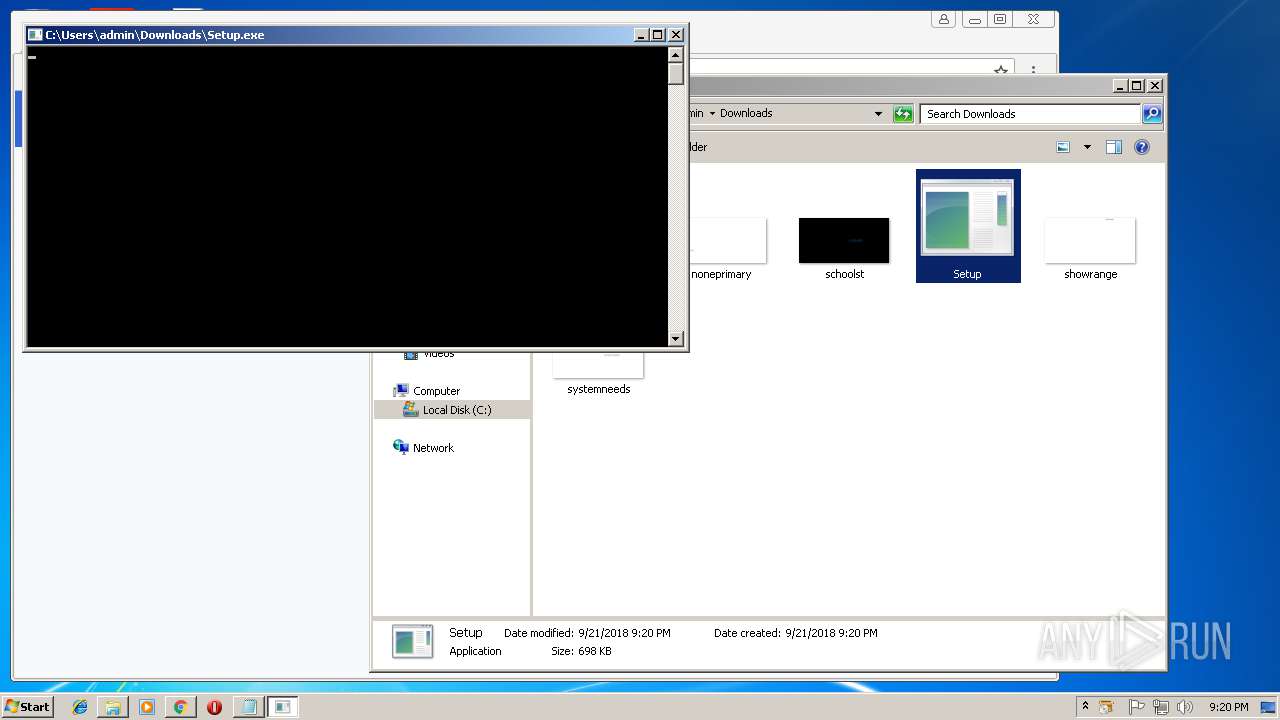1280x720 pixels.
Task: Maximize the Explorer Downloads window
Action: [1137, 86]
